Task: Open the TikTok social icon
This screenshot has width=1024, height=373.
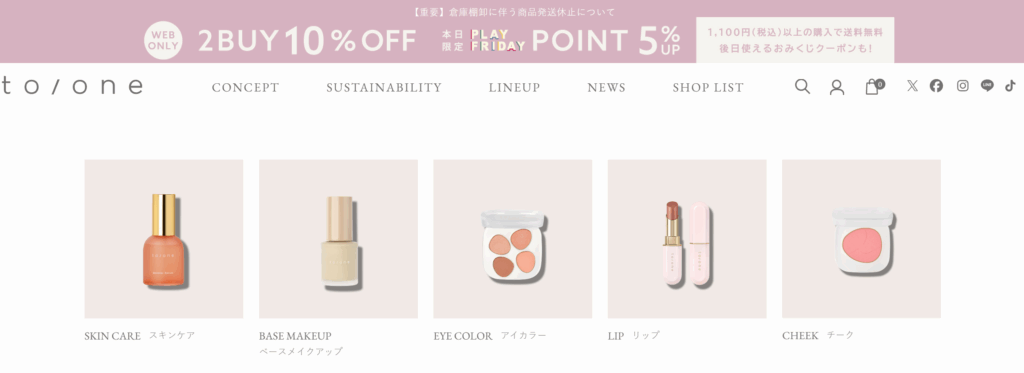Action: click(1010, 86)
